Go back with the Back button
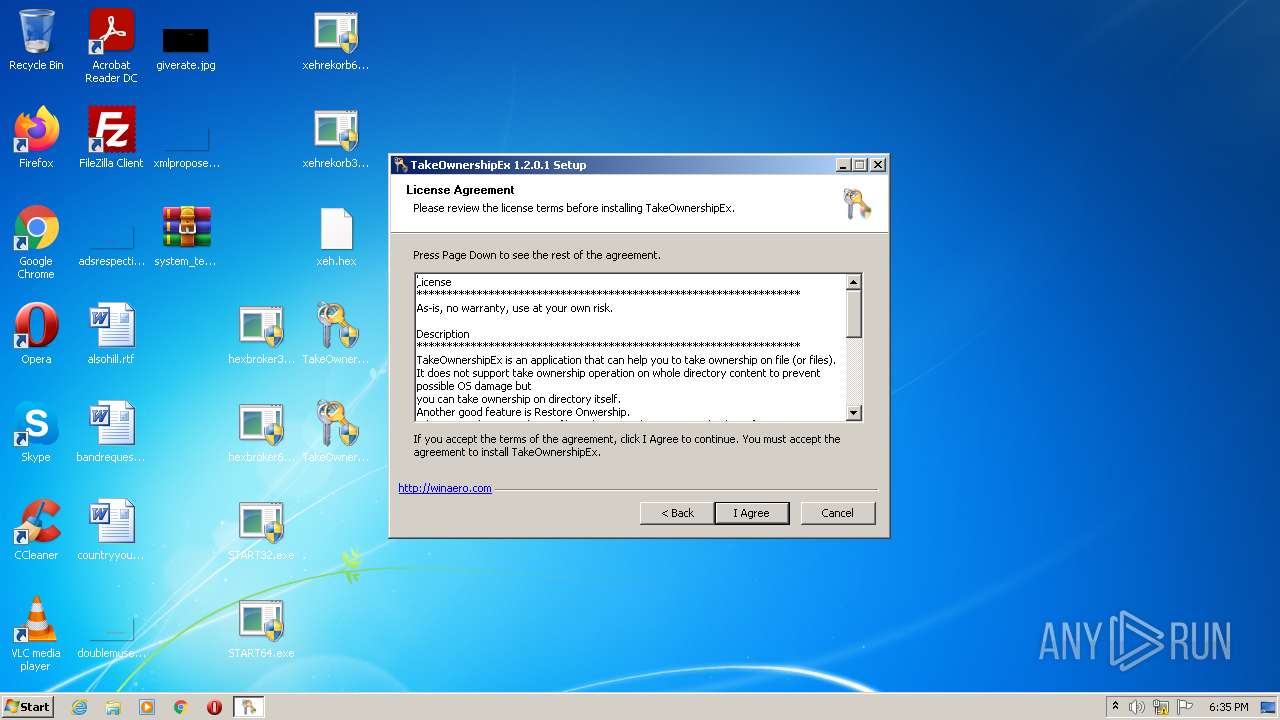 (x=677, y=513)
